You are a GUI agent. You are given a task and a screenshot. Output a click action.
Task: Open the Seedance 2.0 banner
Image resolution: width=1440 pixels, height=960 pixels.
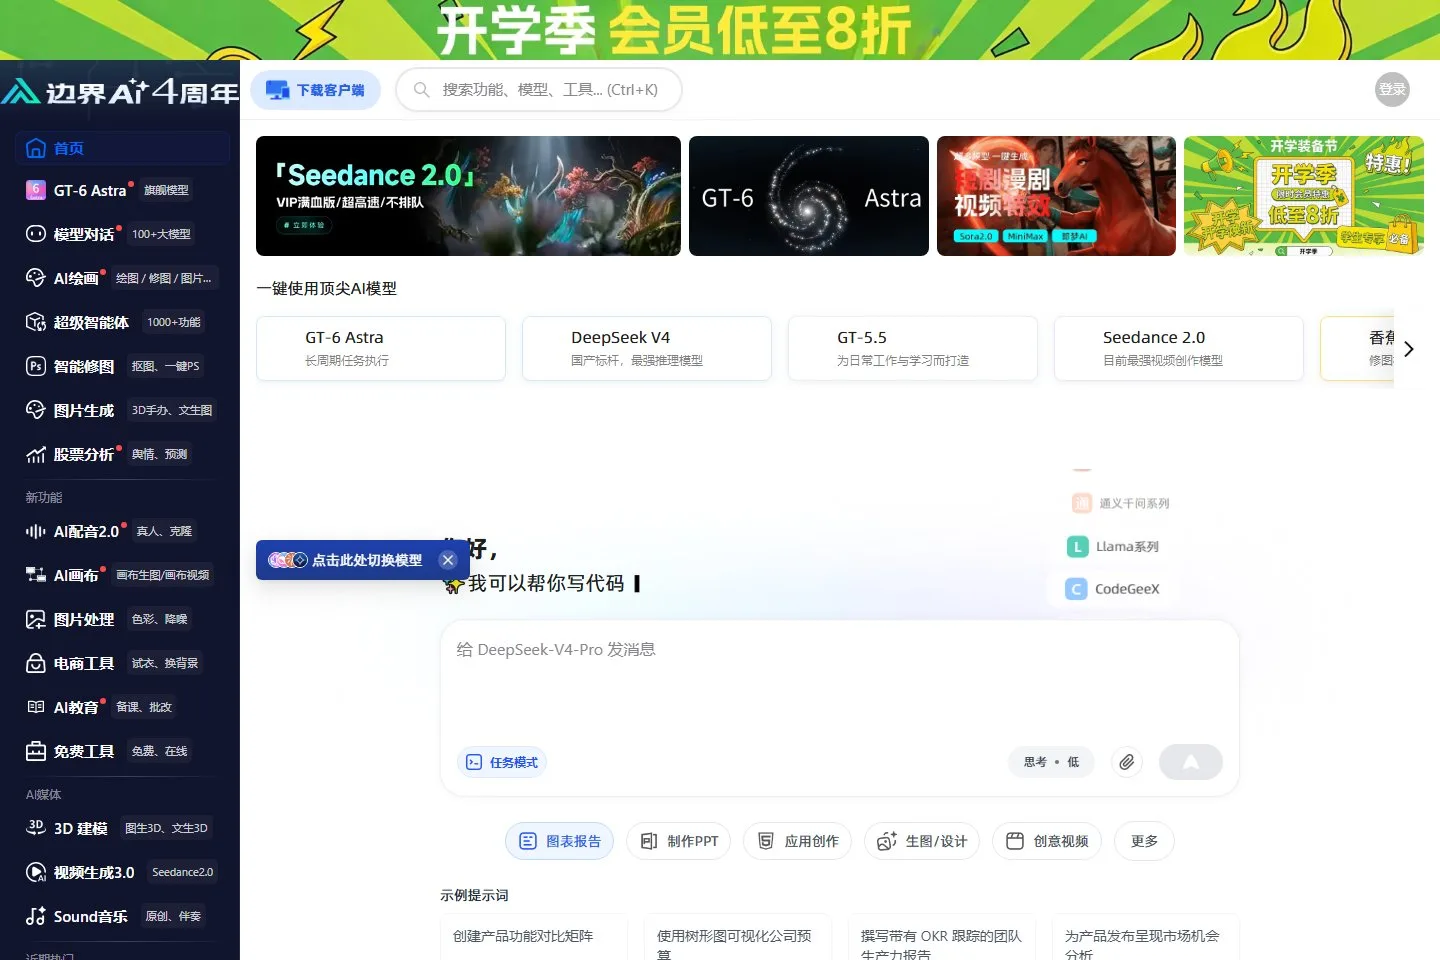tap(468, 196)
